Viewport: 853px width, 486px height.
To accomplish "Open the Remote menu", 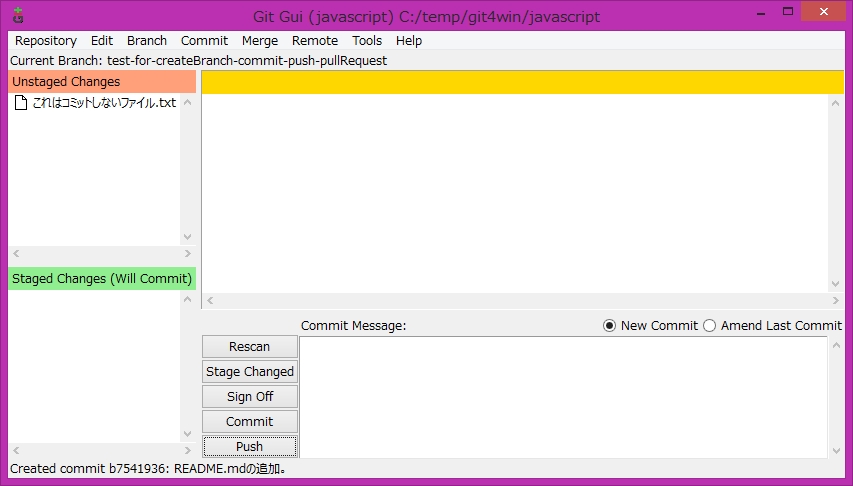I will pyautogui.click(x=315, y=41).
